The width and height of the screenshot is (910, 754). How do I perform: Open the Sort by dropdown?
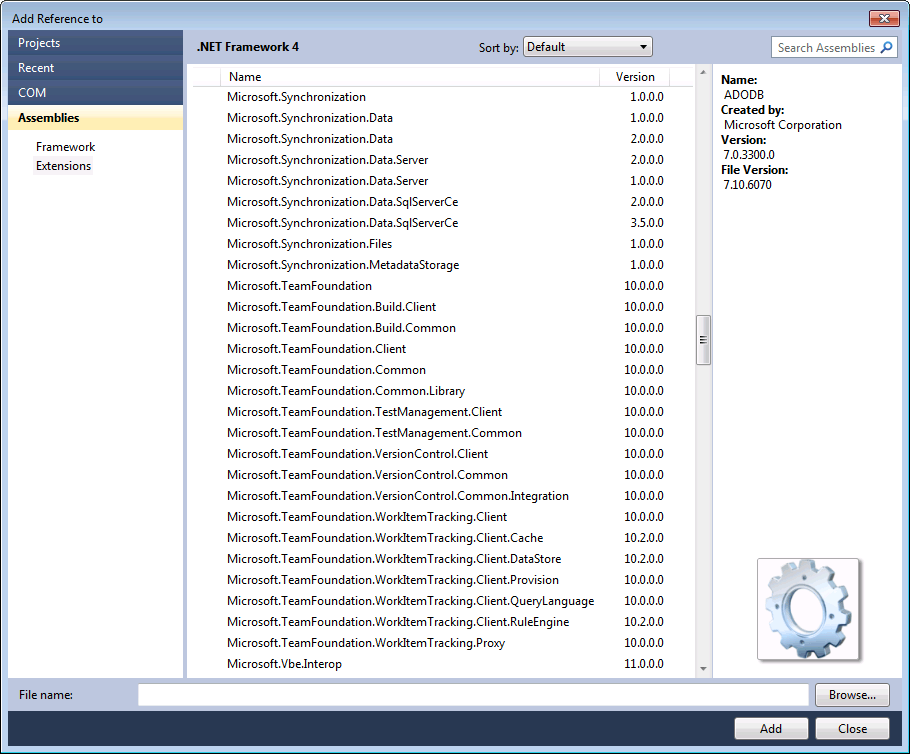587,47
